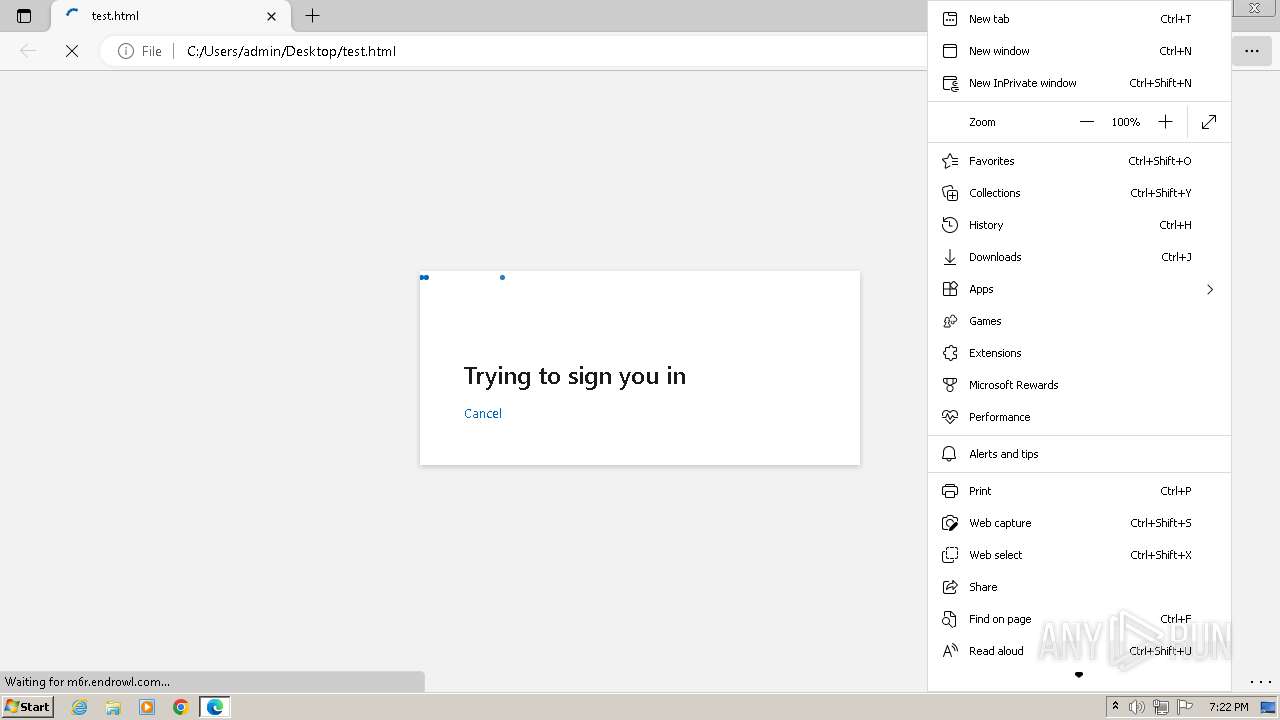1280x720 pixels.
Task: Click the Apps grid icon
Action: pos(950,289)
